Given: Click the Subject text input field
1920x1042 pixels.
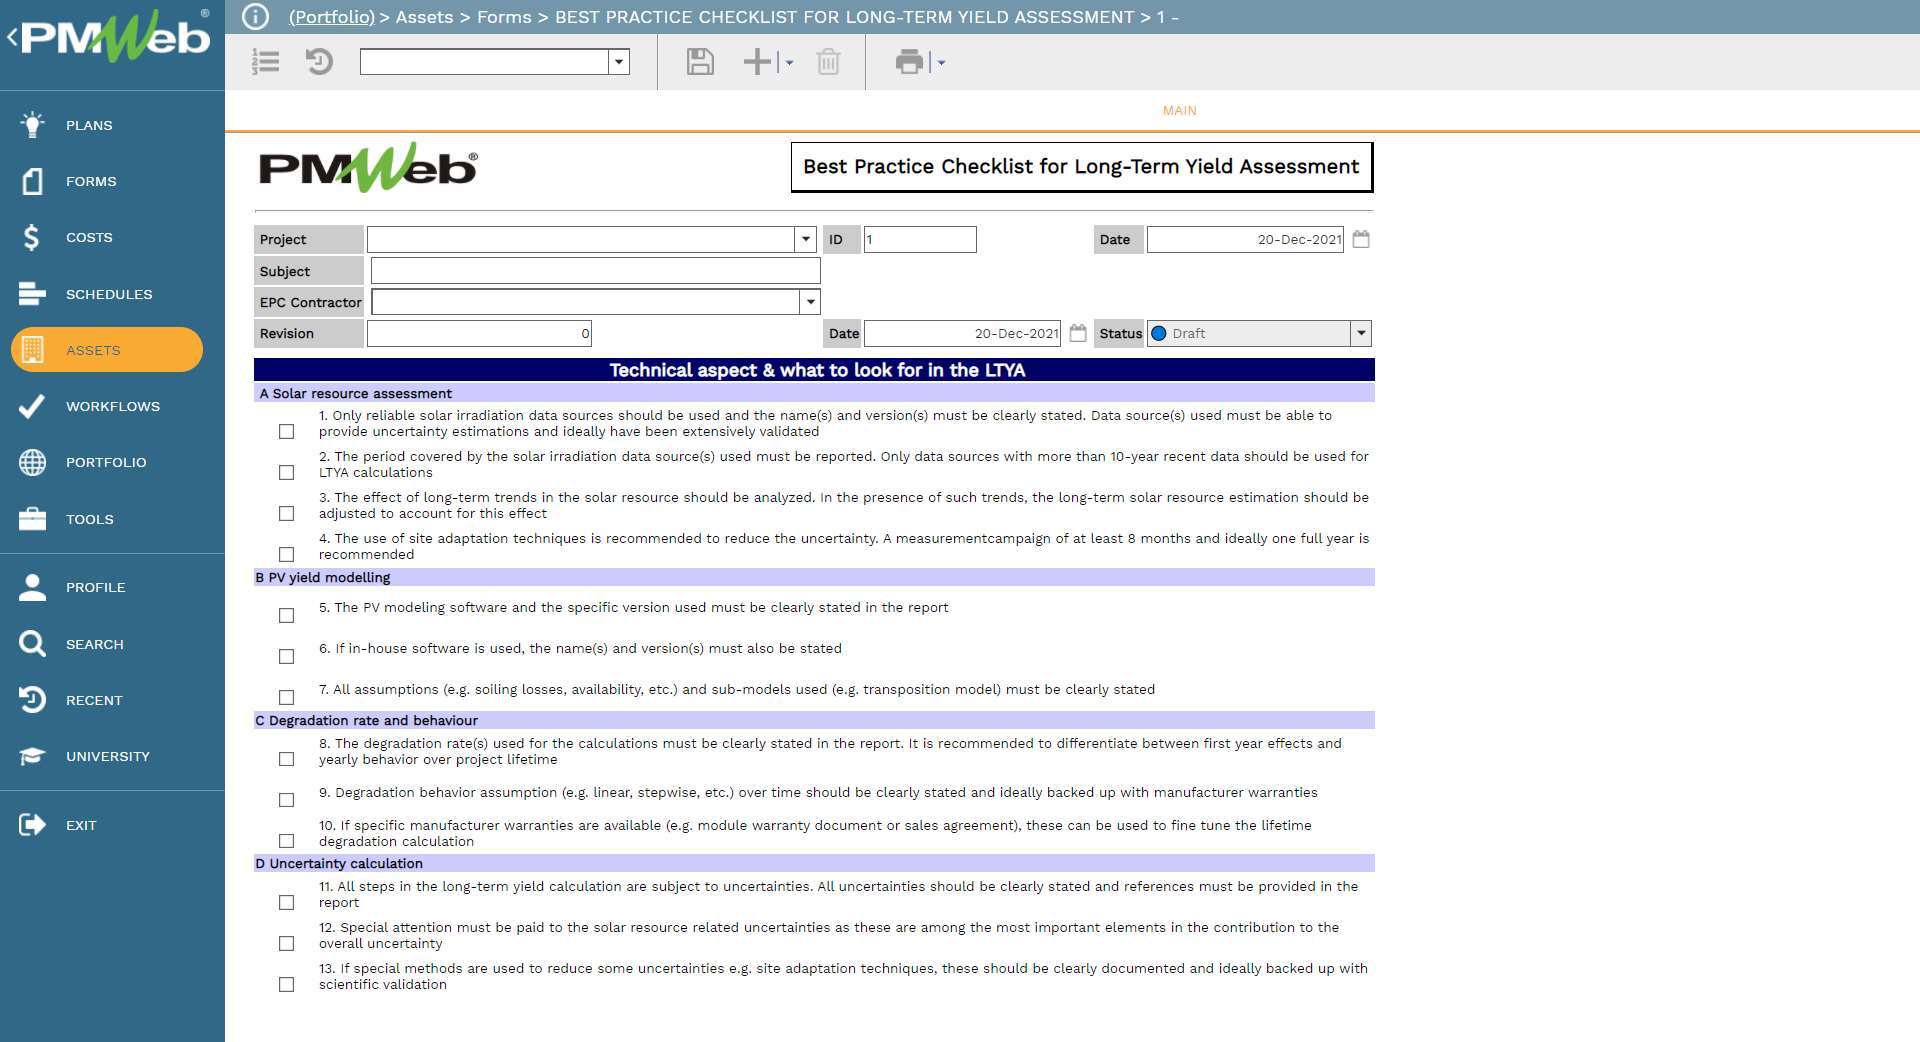Looking at the screenshot, I should 595,271.
